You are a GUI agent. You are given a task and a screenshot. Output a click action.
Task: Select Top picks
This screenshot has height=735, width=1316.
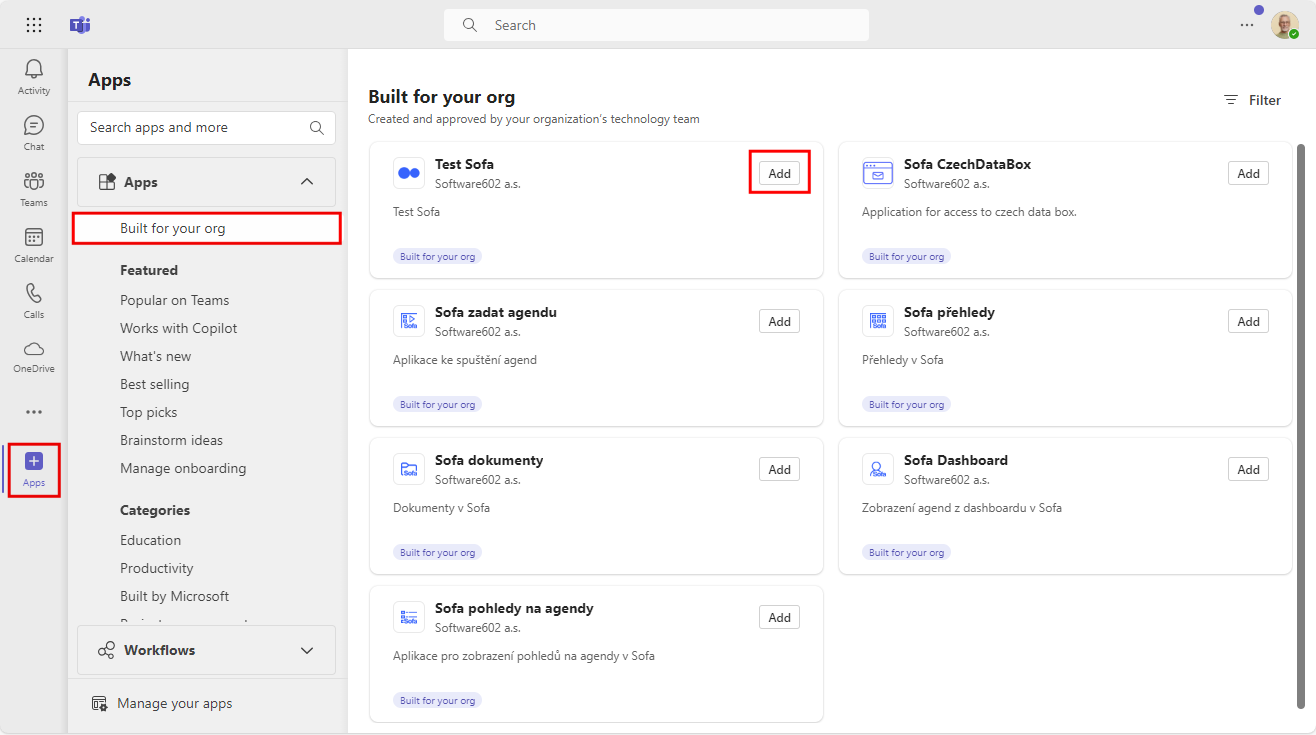[149, 412]
